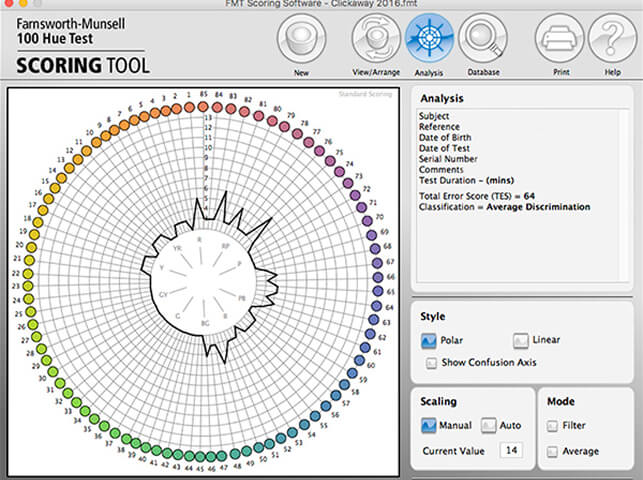Tick the Average mode checkbox

[x=553, y=451]
